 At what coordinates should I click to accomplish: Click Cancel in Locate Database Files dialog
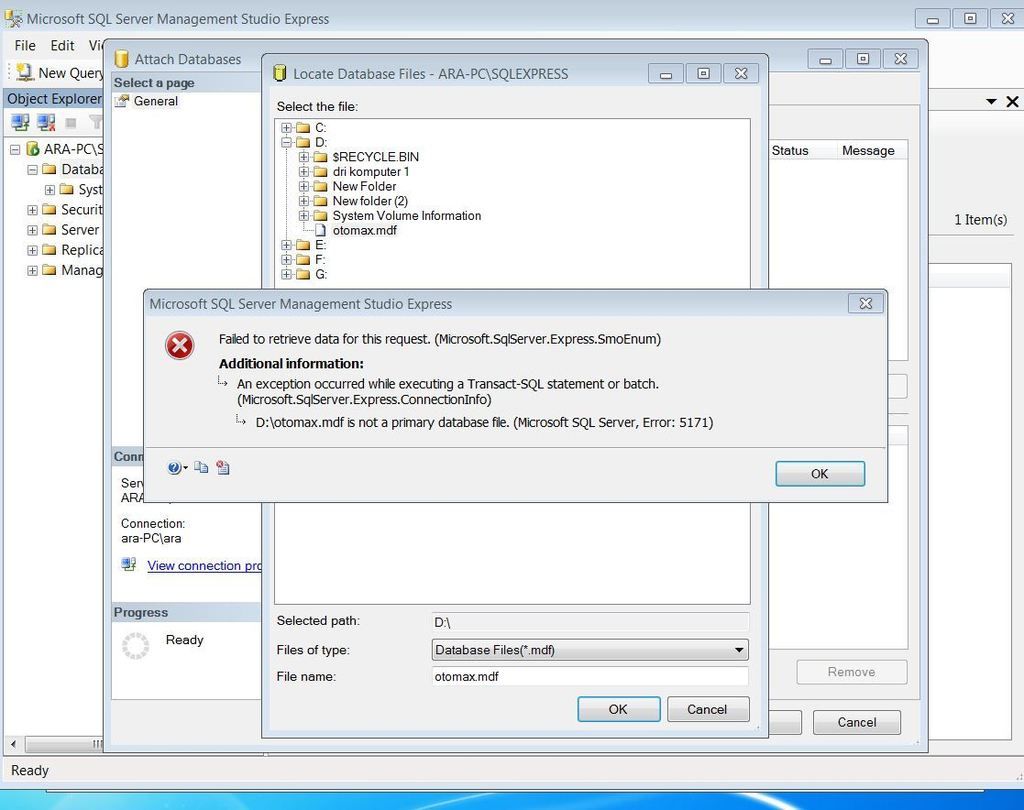point(707,709)
